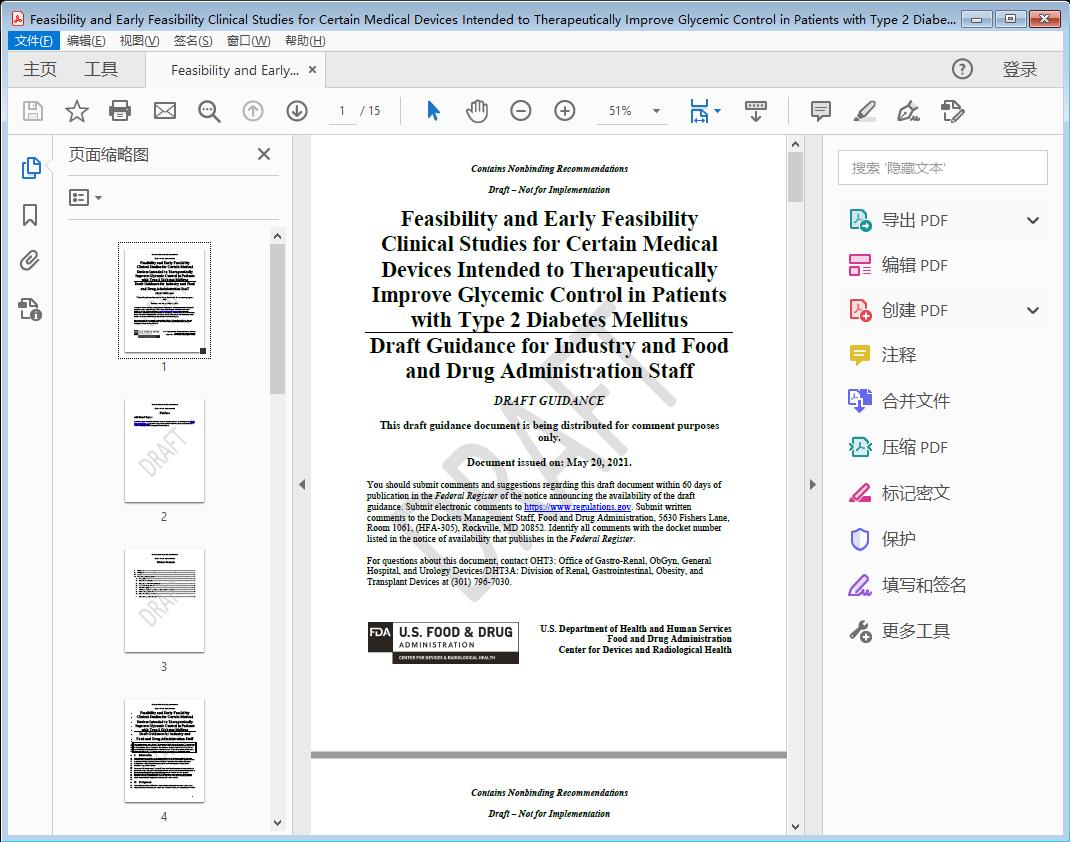Email the PDF using the envelope icon

coord(164,111)
